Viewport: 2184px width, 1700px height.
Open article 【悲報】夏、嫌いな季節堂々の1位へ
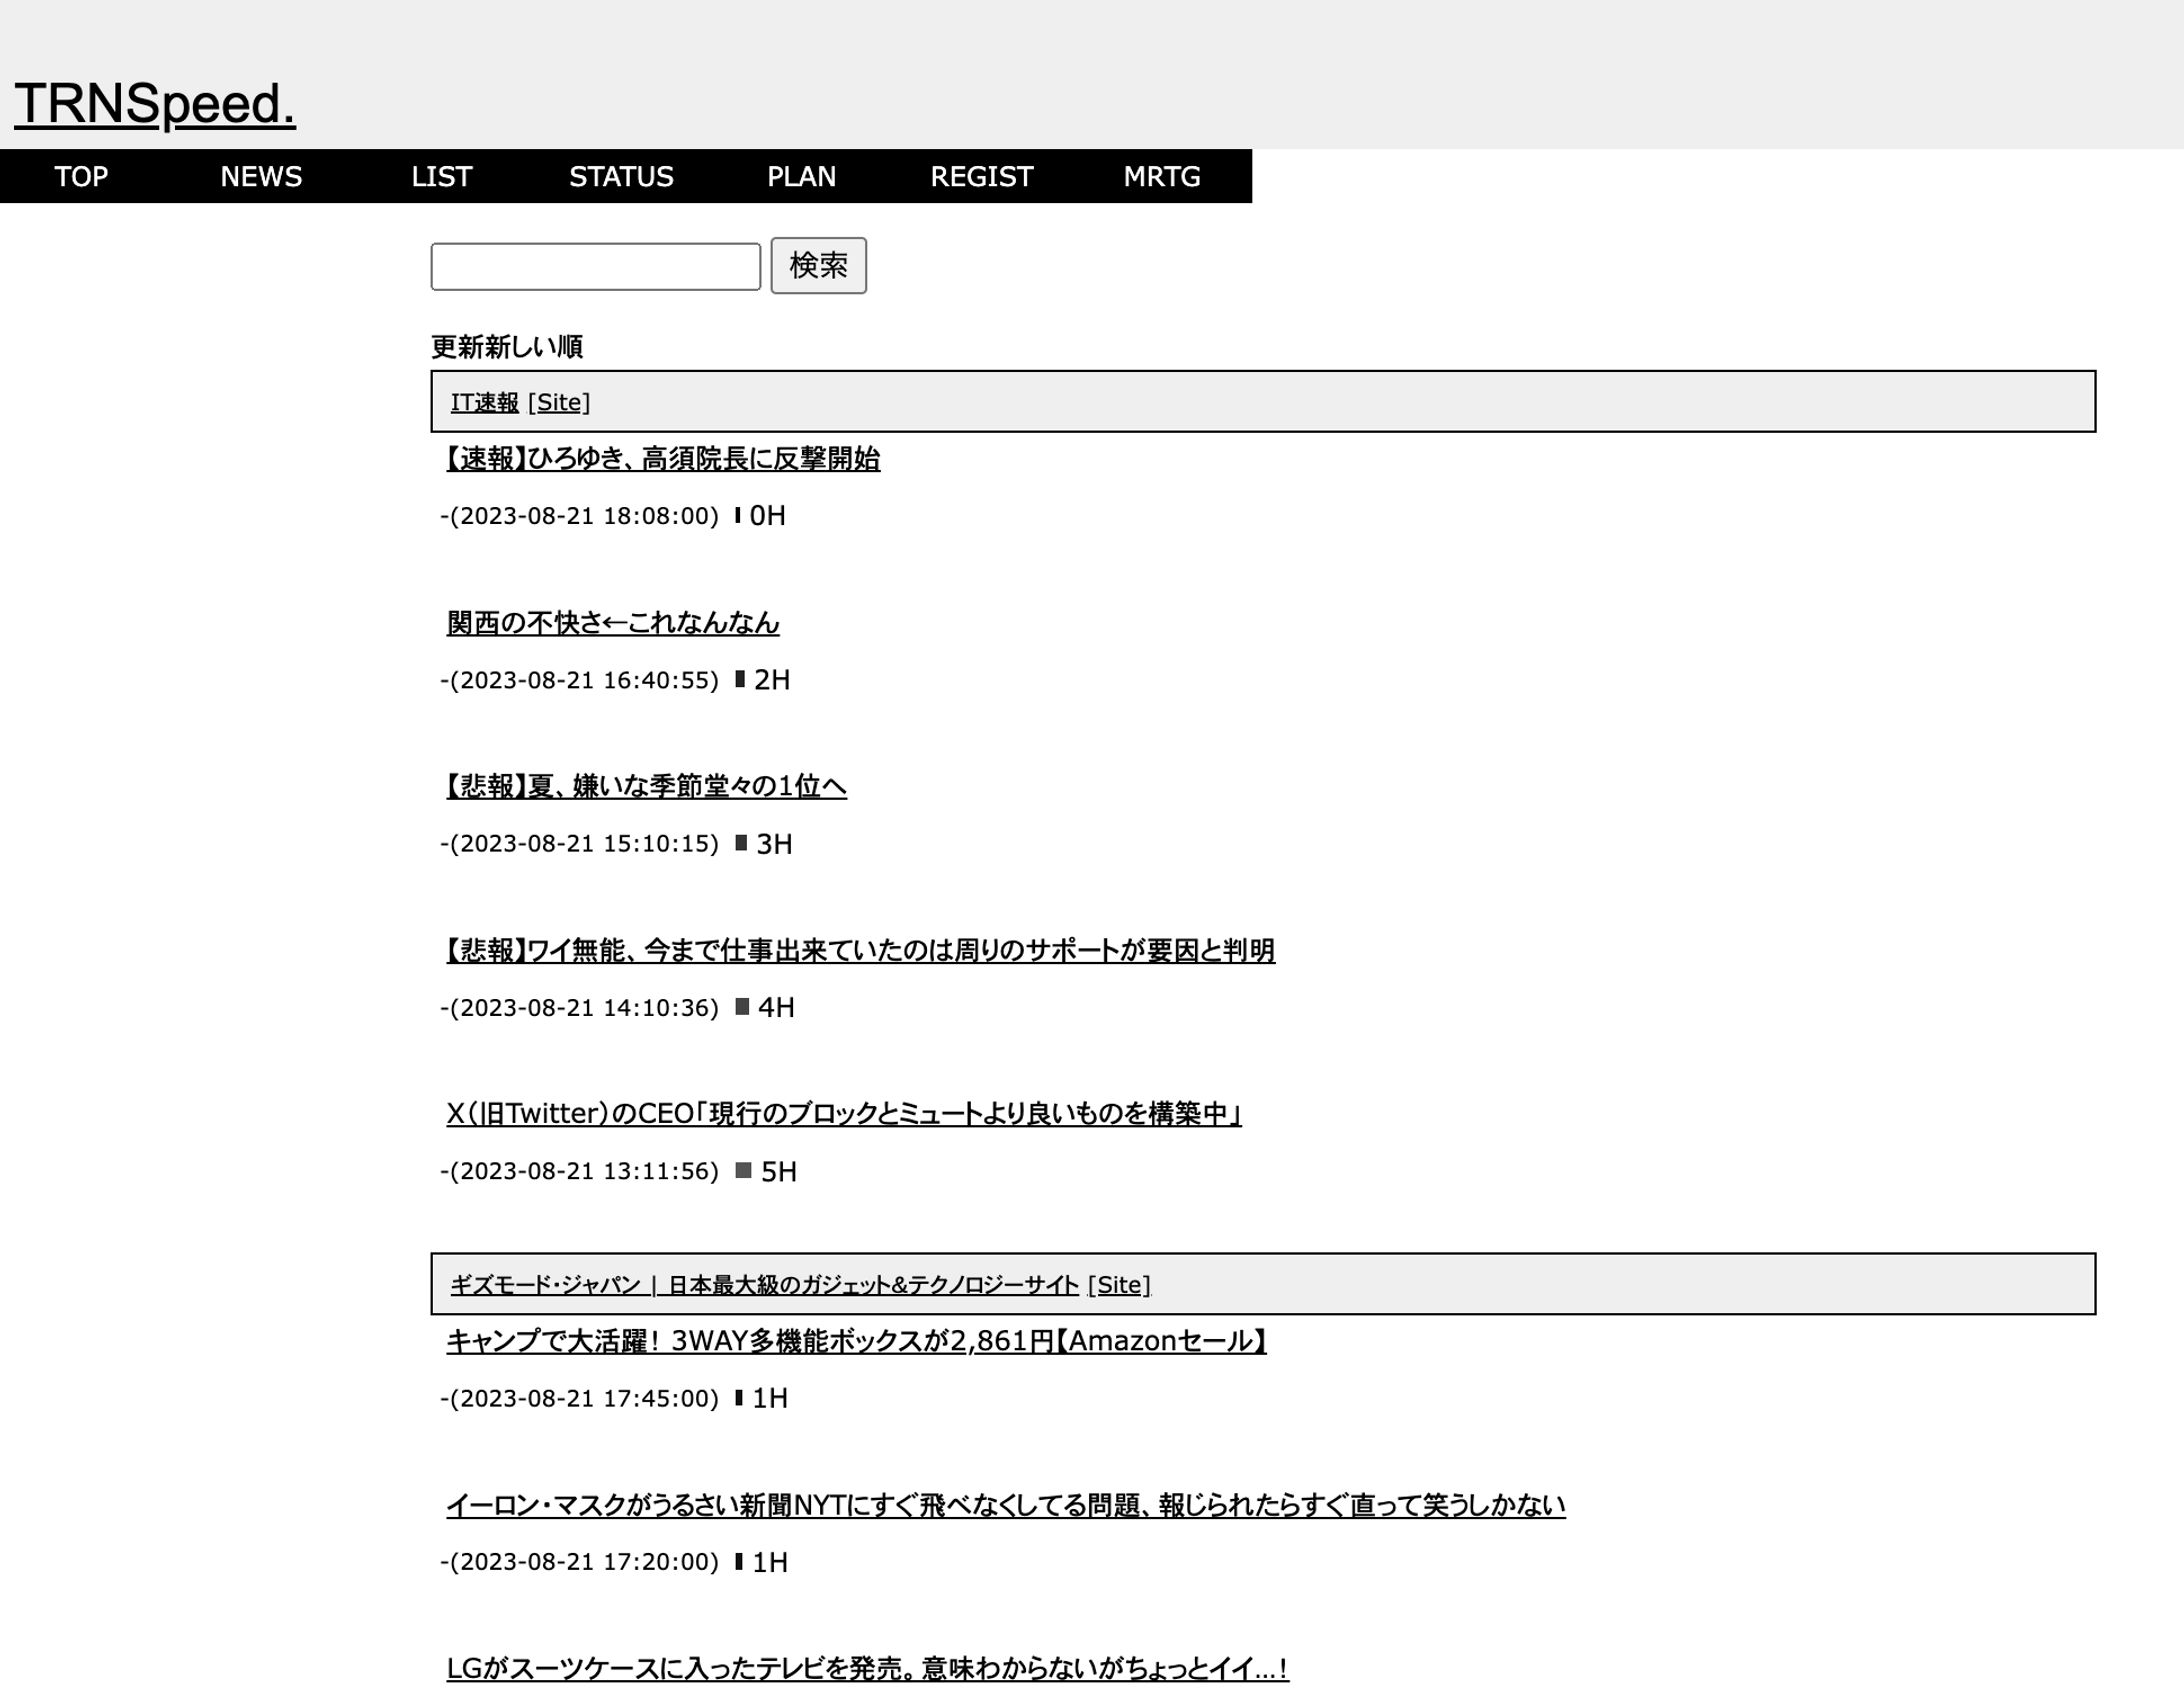click(x=646, y=786)
